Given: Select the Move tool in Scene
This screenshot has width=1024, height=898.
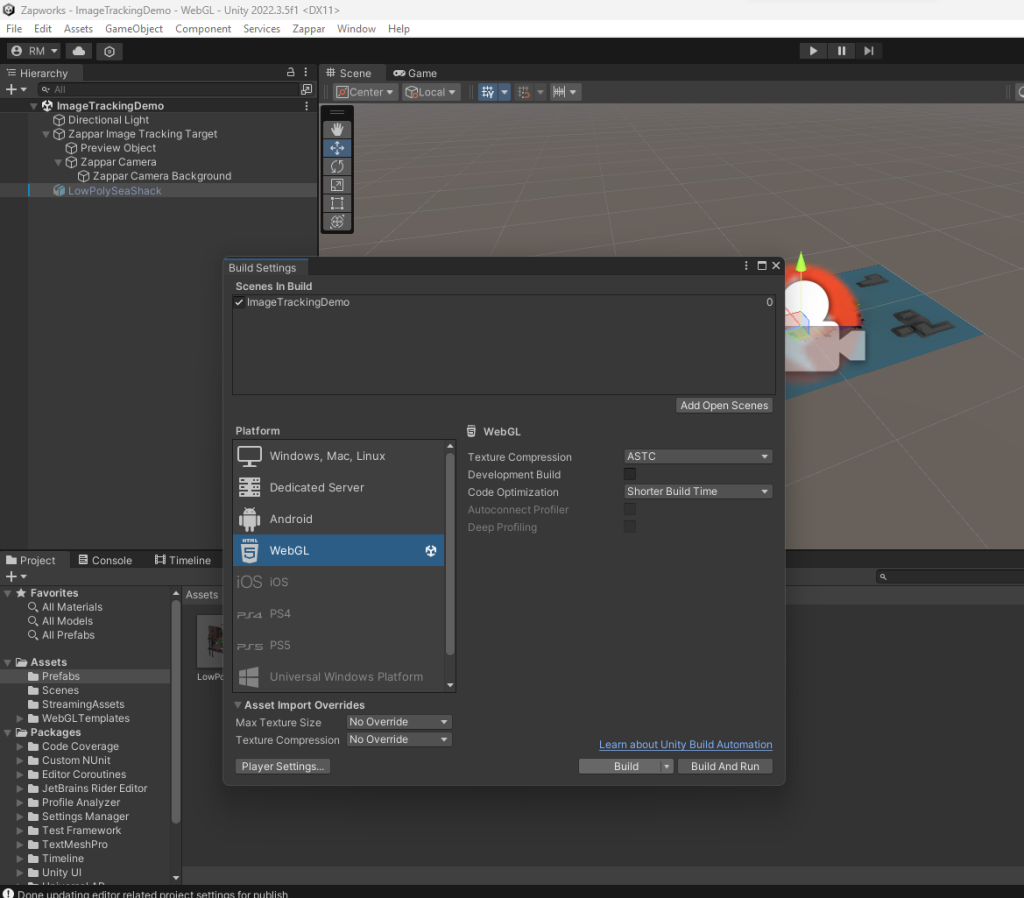Looking at the screenshot, I should pos(337,148).
